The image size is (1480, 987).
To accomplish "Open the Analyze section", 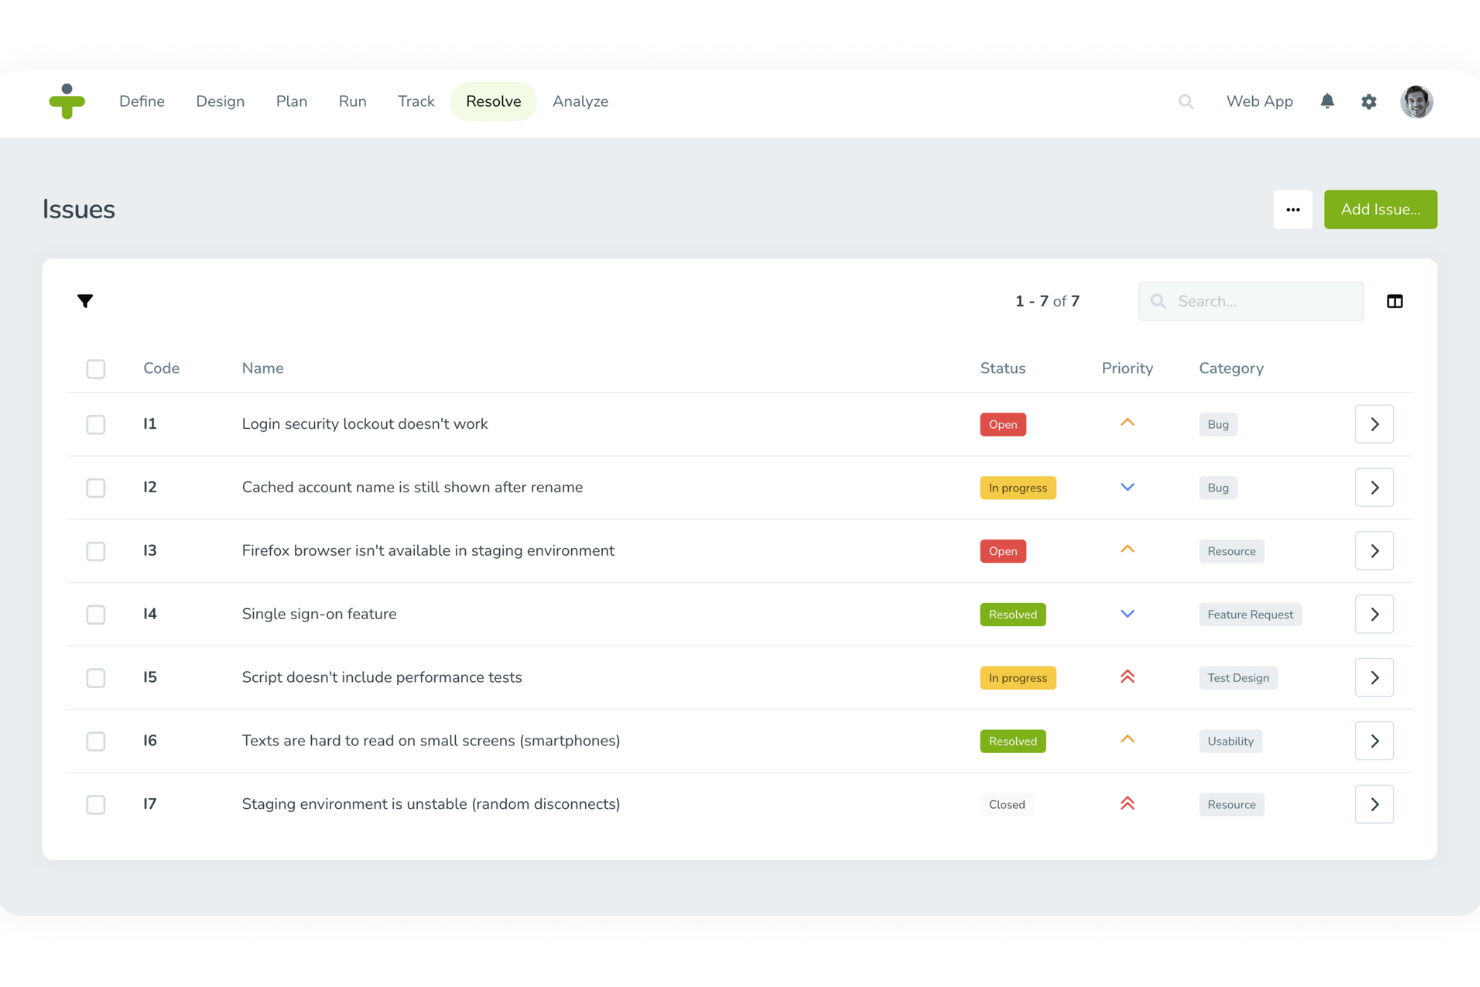I will point(580,101).
